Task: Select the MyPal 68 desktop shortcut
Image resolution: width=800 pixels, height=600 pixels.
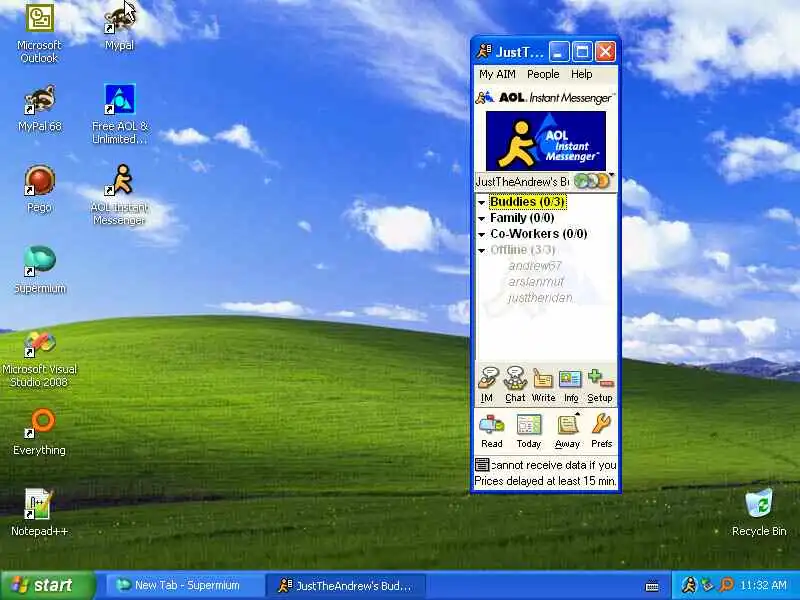Action: point(40,109)
